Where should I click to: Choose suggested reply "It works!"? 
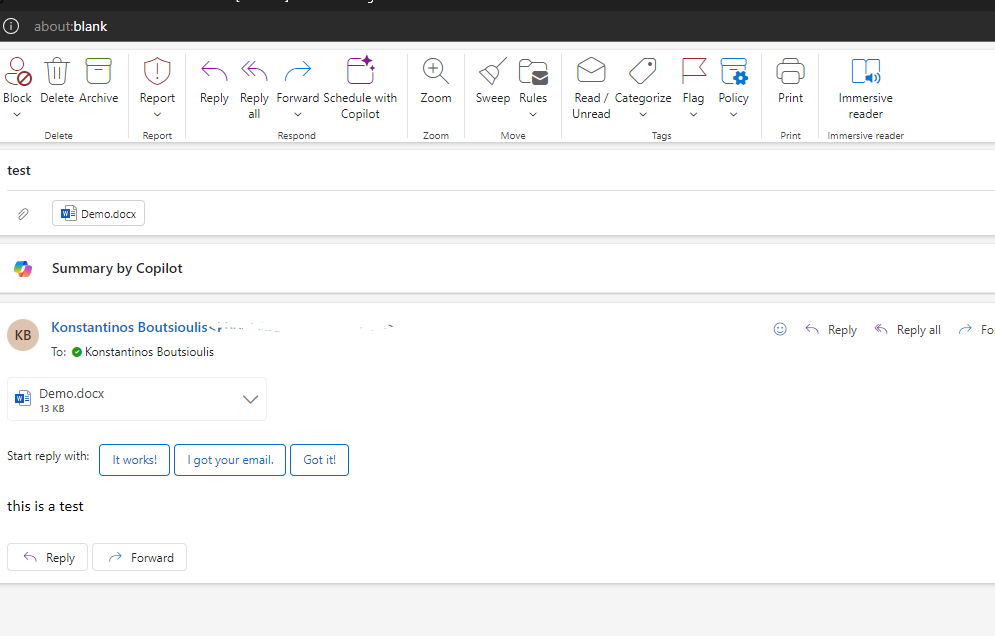(135, 460)
